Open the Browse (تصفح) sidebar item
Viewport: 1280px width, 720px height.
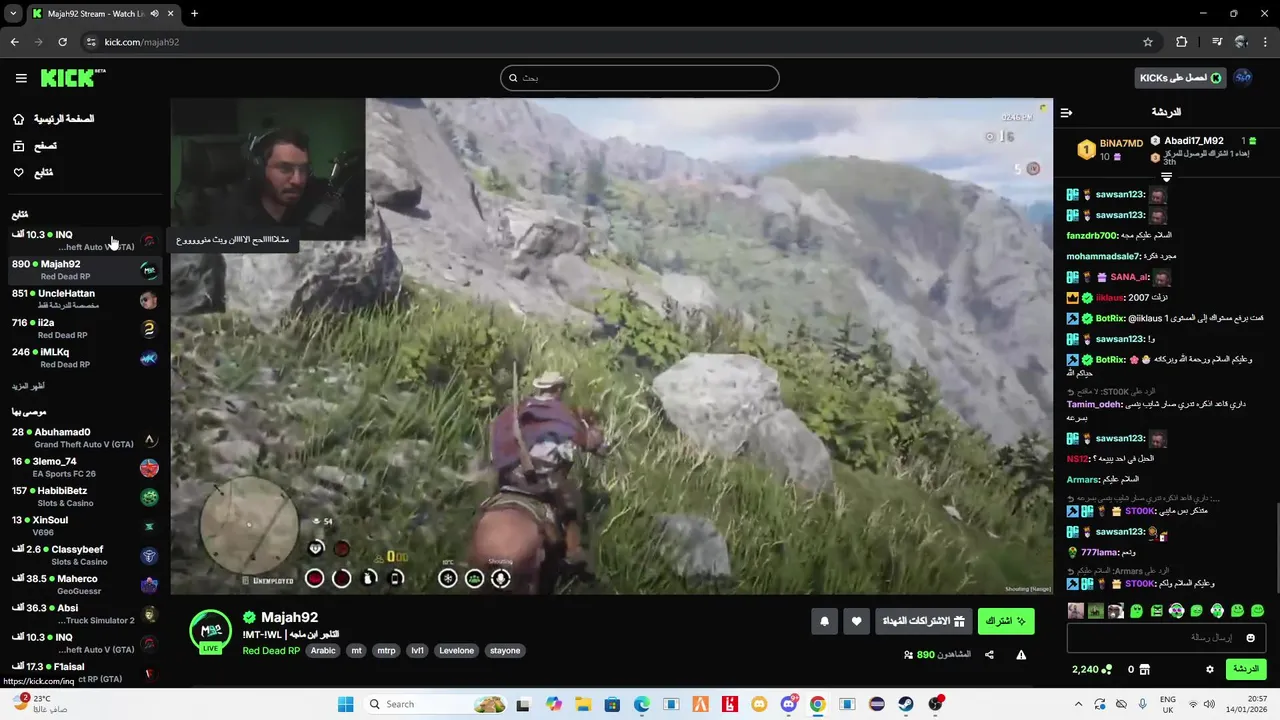[x=35, y=146]
